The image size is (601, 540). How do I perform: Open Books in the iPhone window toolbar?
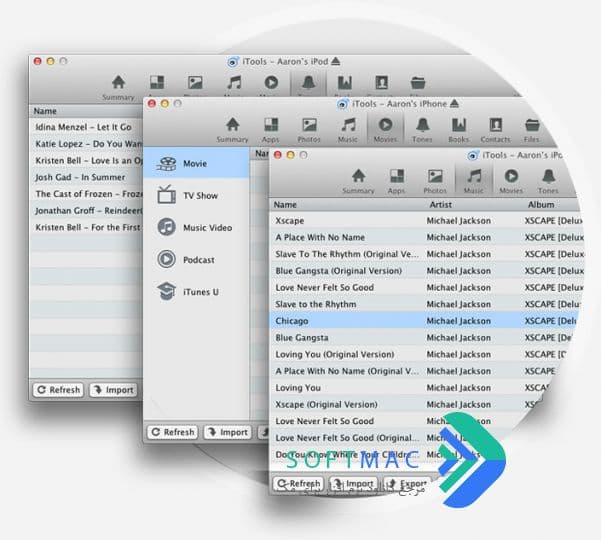pyautogui.click(x=459, y=130)
